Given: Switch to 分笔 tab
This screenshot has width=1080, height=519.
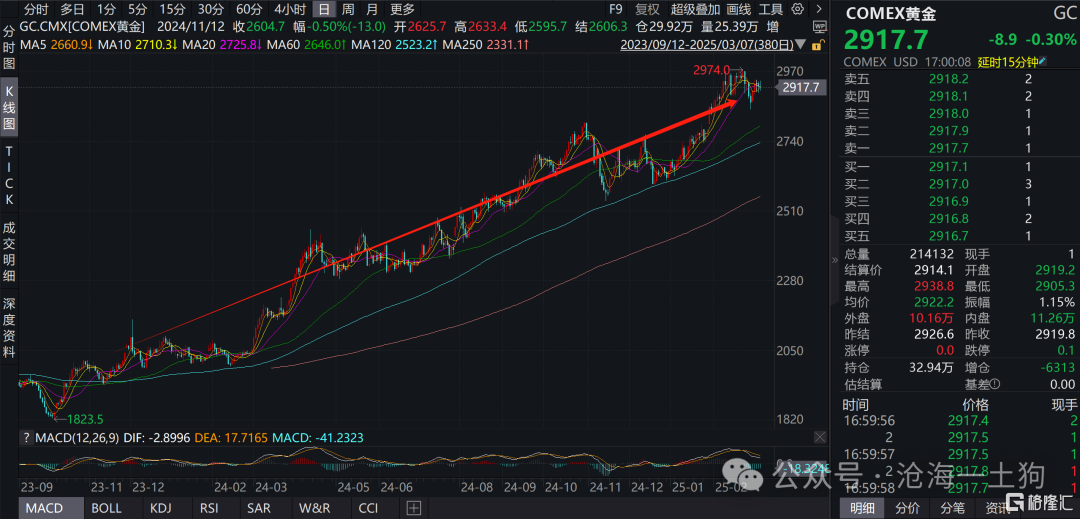Looking at the screenshot, I should pyautogui.click(x=952, y=508).
